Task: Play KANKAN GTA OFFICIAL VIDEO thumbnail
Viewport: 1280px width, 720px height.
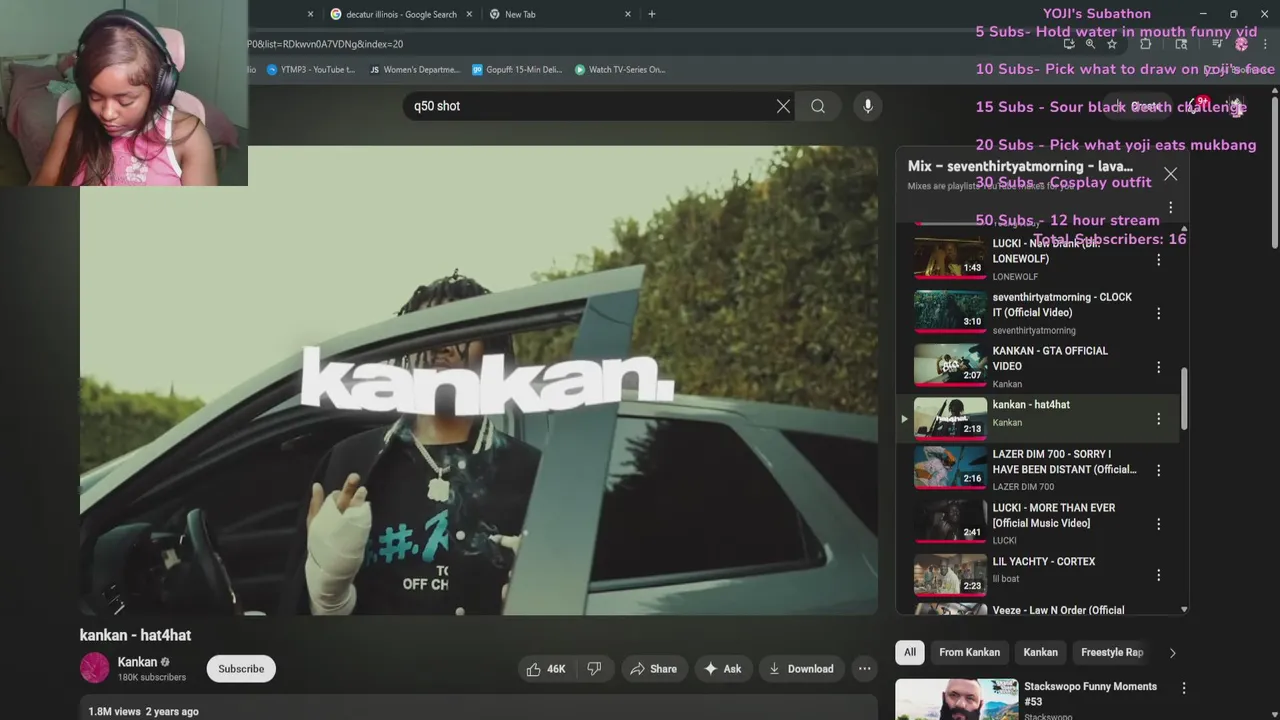Action: [950, 364]
